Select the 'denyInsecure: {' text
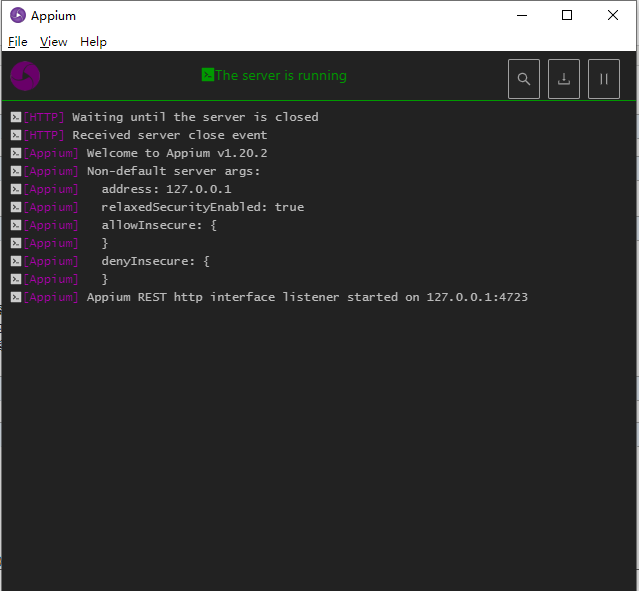The width and height of the screenshot is (639, 591). (x=155, y=261)
